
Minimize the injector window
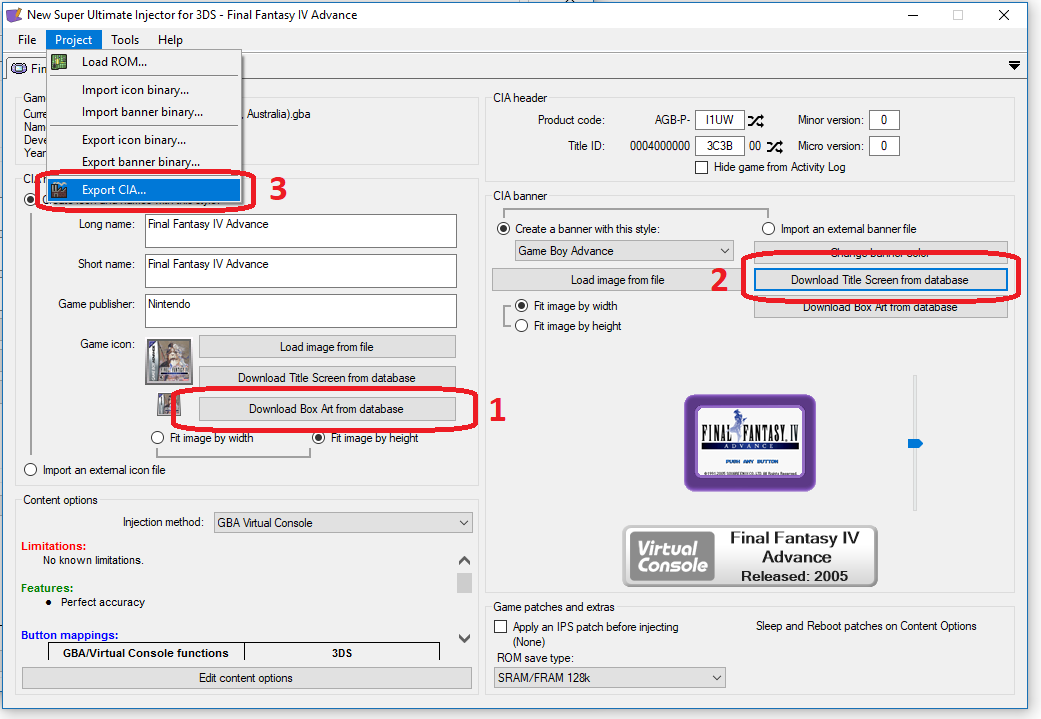coord(913,15)
